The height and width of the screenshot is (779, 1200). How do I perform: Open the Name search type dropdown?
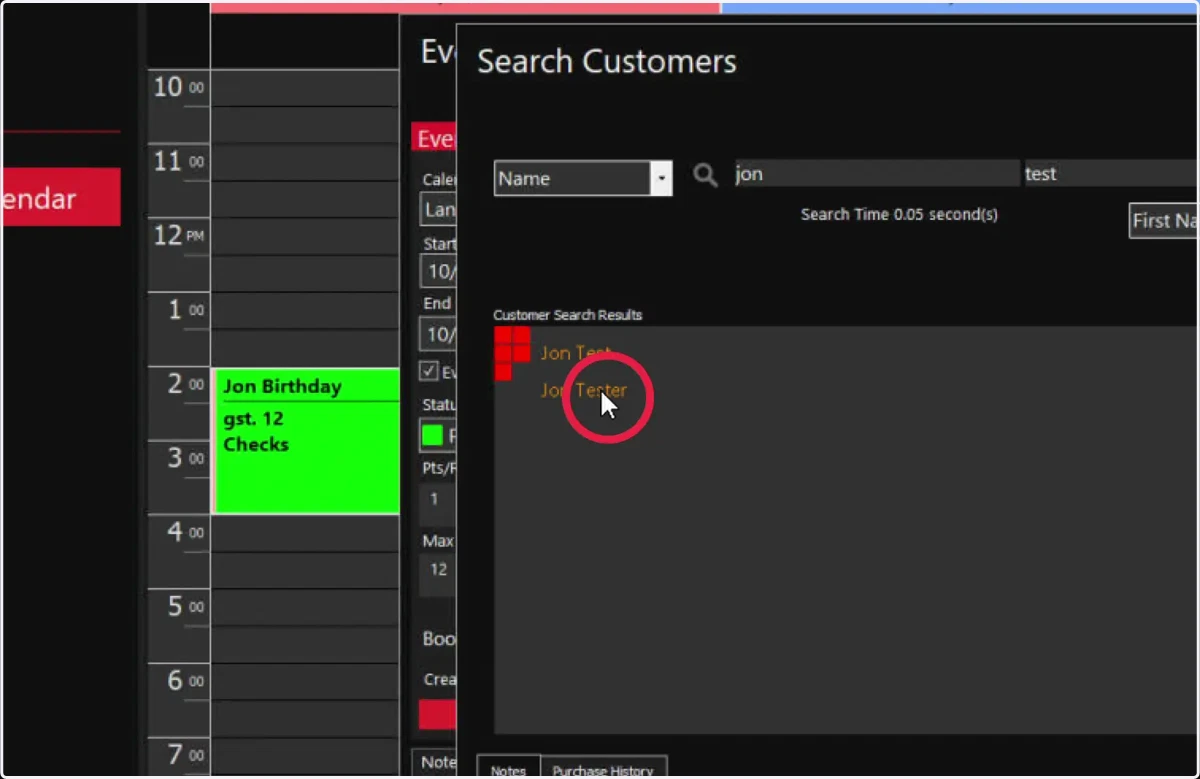(583, 178)
